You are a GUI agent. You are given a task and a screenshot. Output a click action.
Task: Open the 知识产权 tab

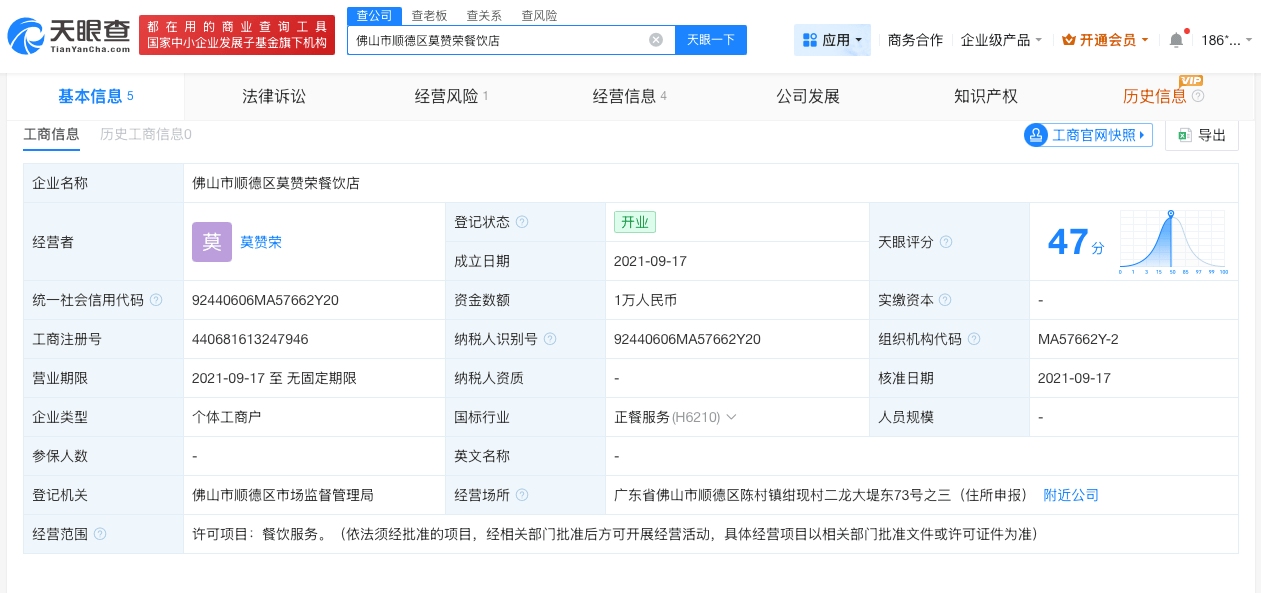[985, 97]
